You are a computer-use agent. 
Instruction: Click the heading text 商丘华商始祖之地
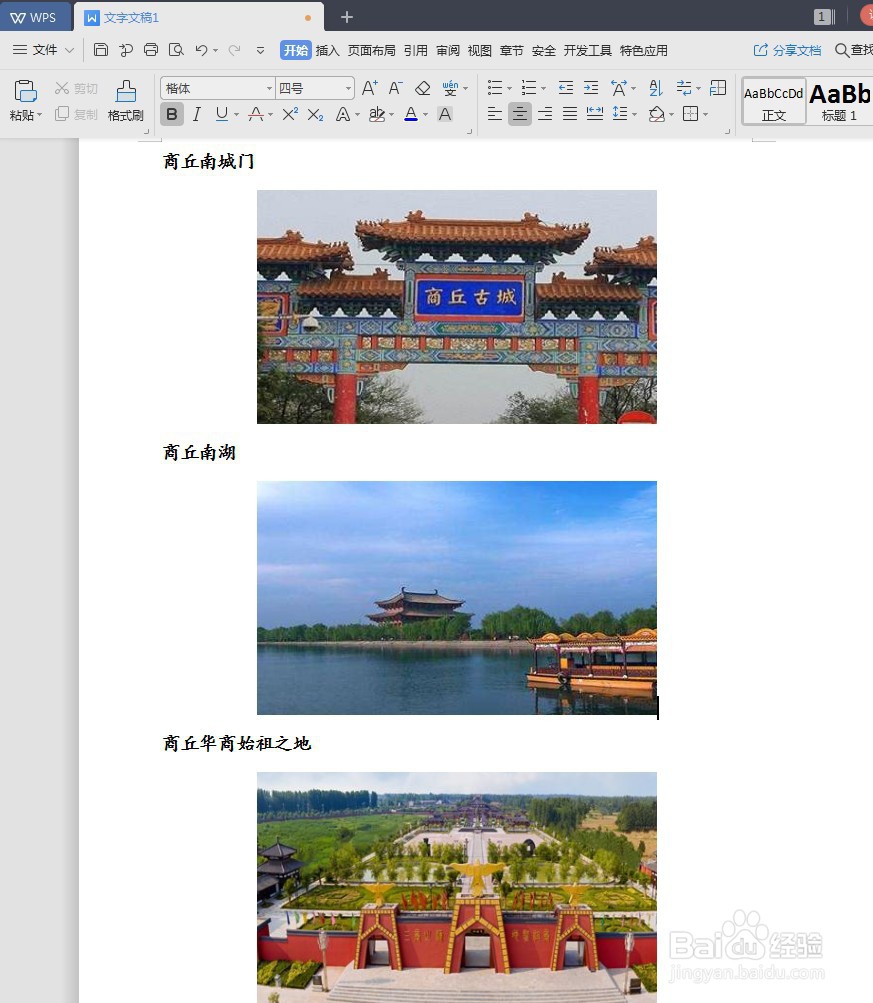coord(237,743)
